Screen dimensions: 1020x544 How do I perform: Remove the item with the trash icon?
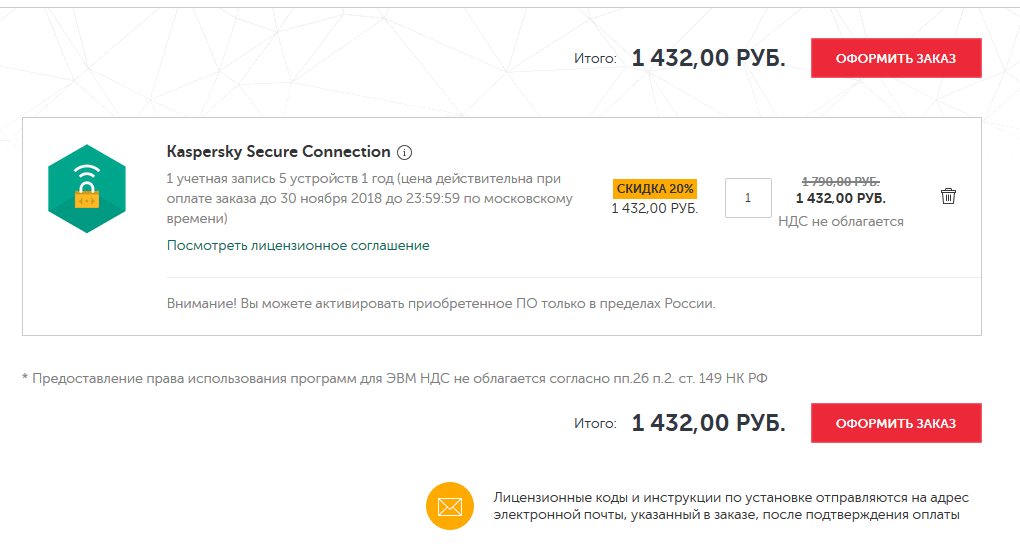pos(948,196)
